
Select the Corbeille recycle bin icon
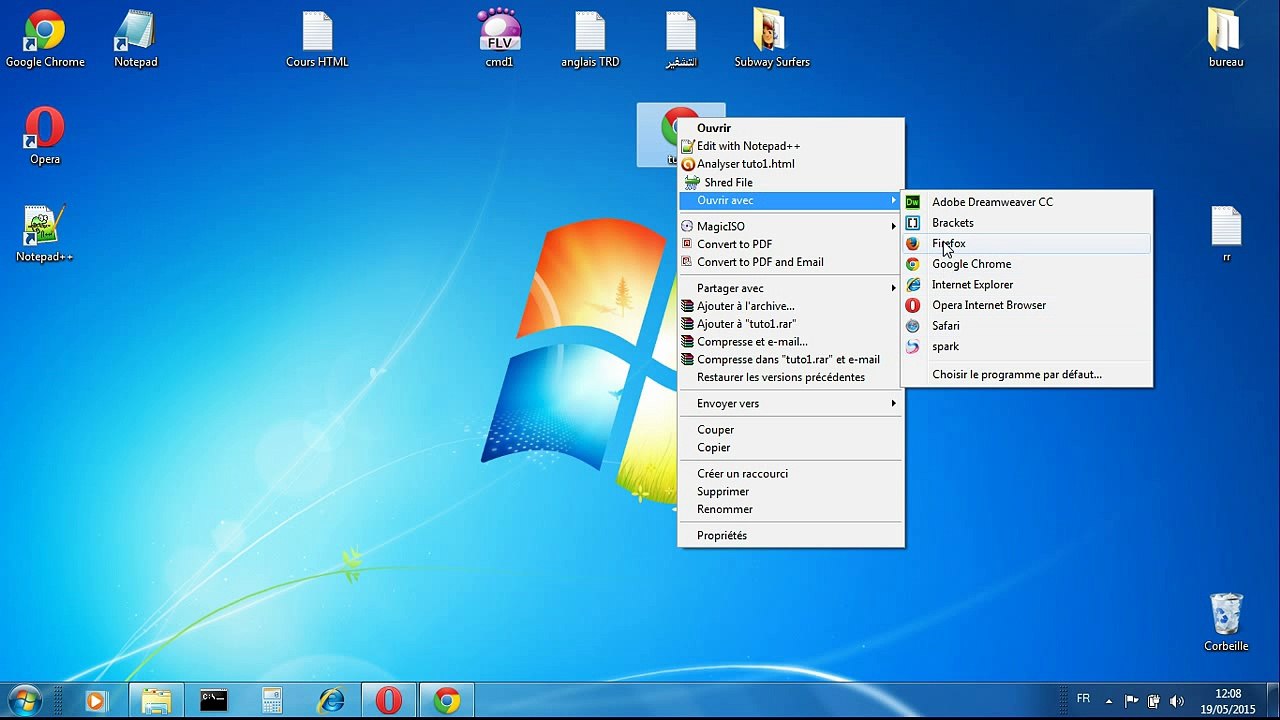[x=1226, y=622]
